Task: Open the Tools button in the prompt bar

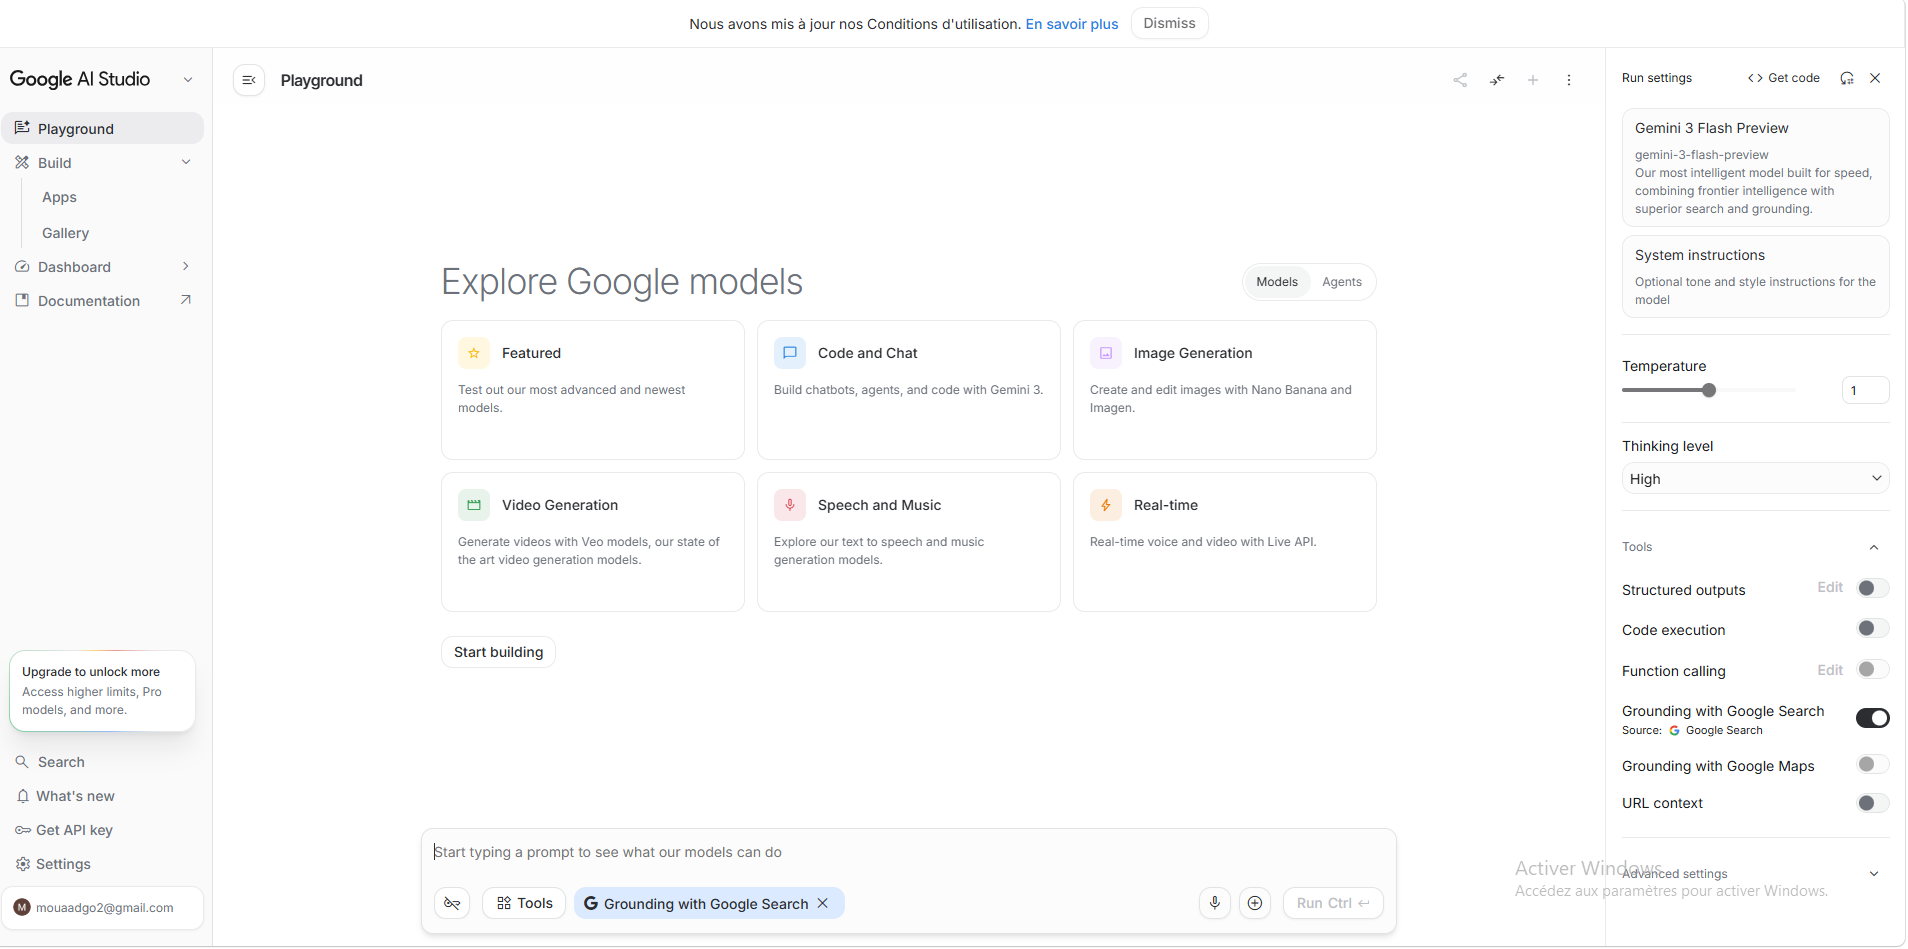Action: pyautogui.click(x=525, y=903)
